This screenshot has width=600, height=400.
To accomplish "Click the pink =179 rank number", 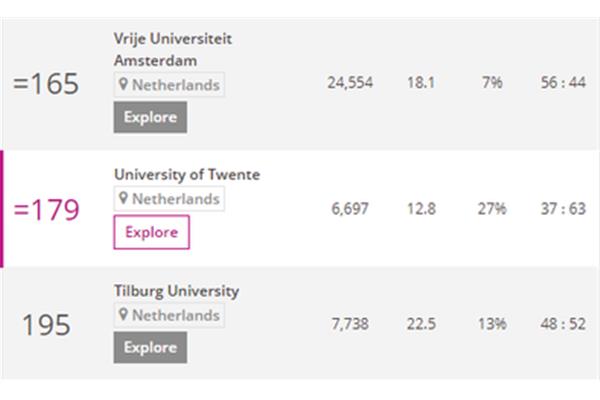I will pyautogui.click(x=46, y=209).
